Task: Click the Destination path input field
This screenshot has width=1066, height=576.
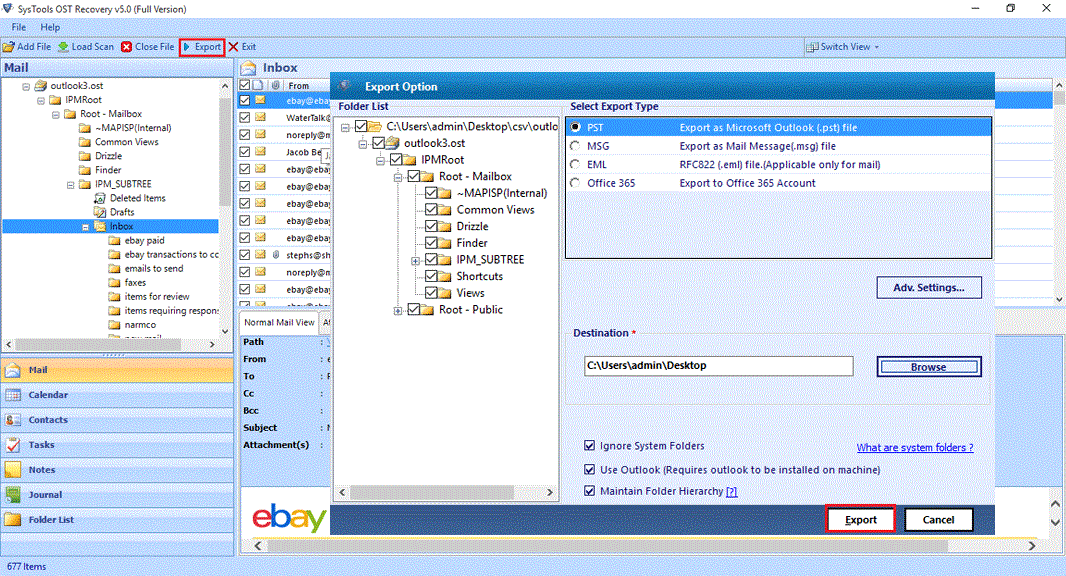Action: (x=718, y=366)
